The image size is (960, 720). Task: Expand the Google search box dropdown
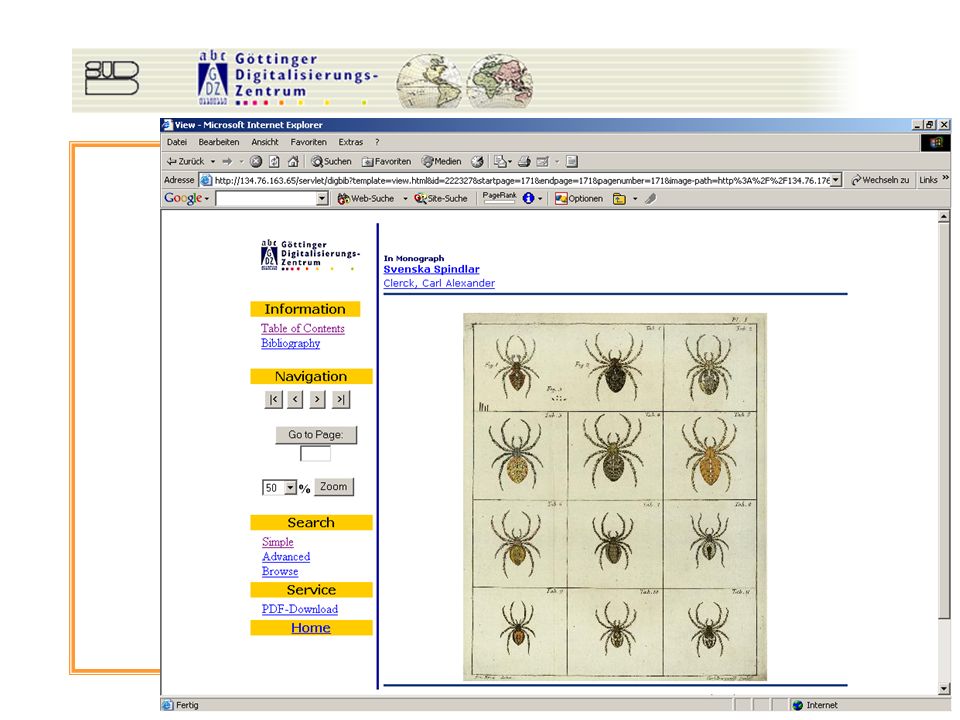coord(323,198)
